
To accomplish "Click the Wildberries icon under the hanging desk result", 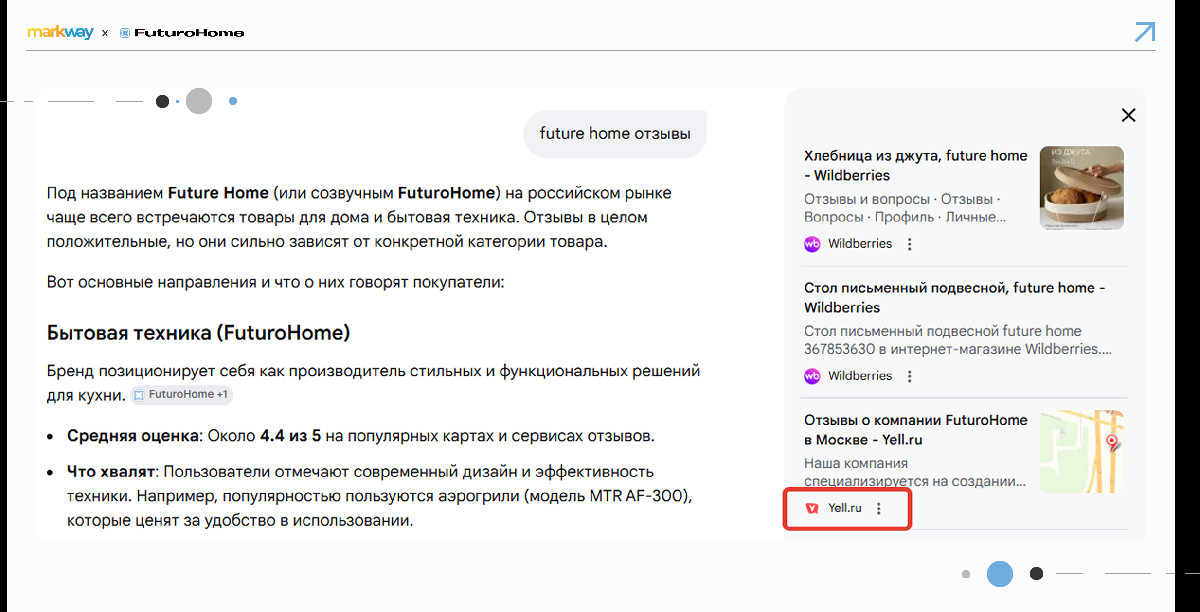I will pyautogui.click(x=812, y=376).
